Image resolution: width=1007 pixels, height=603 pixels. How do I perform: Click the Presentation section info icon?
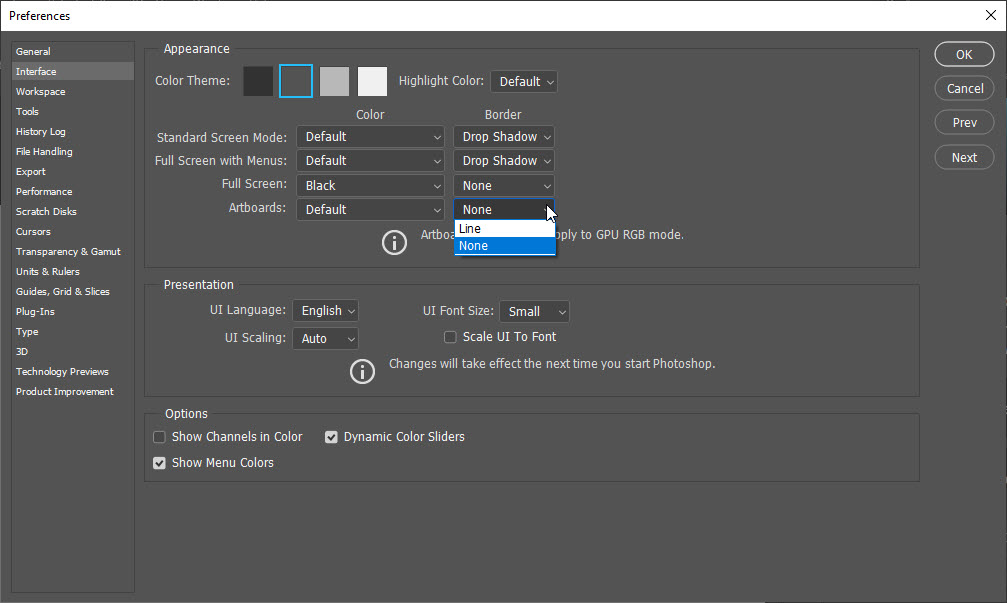pos(362,371)
